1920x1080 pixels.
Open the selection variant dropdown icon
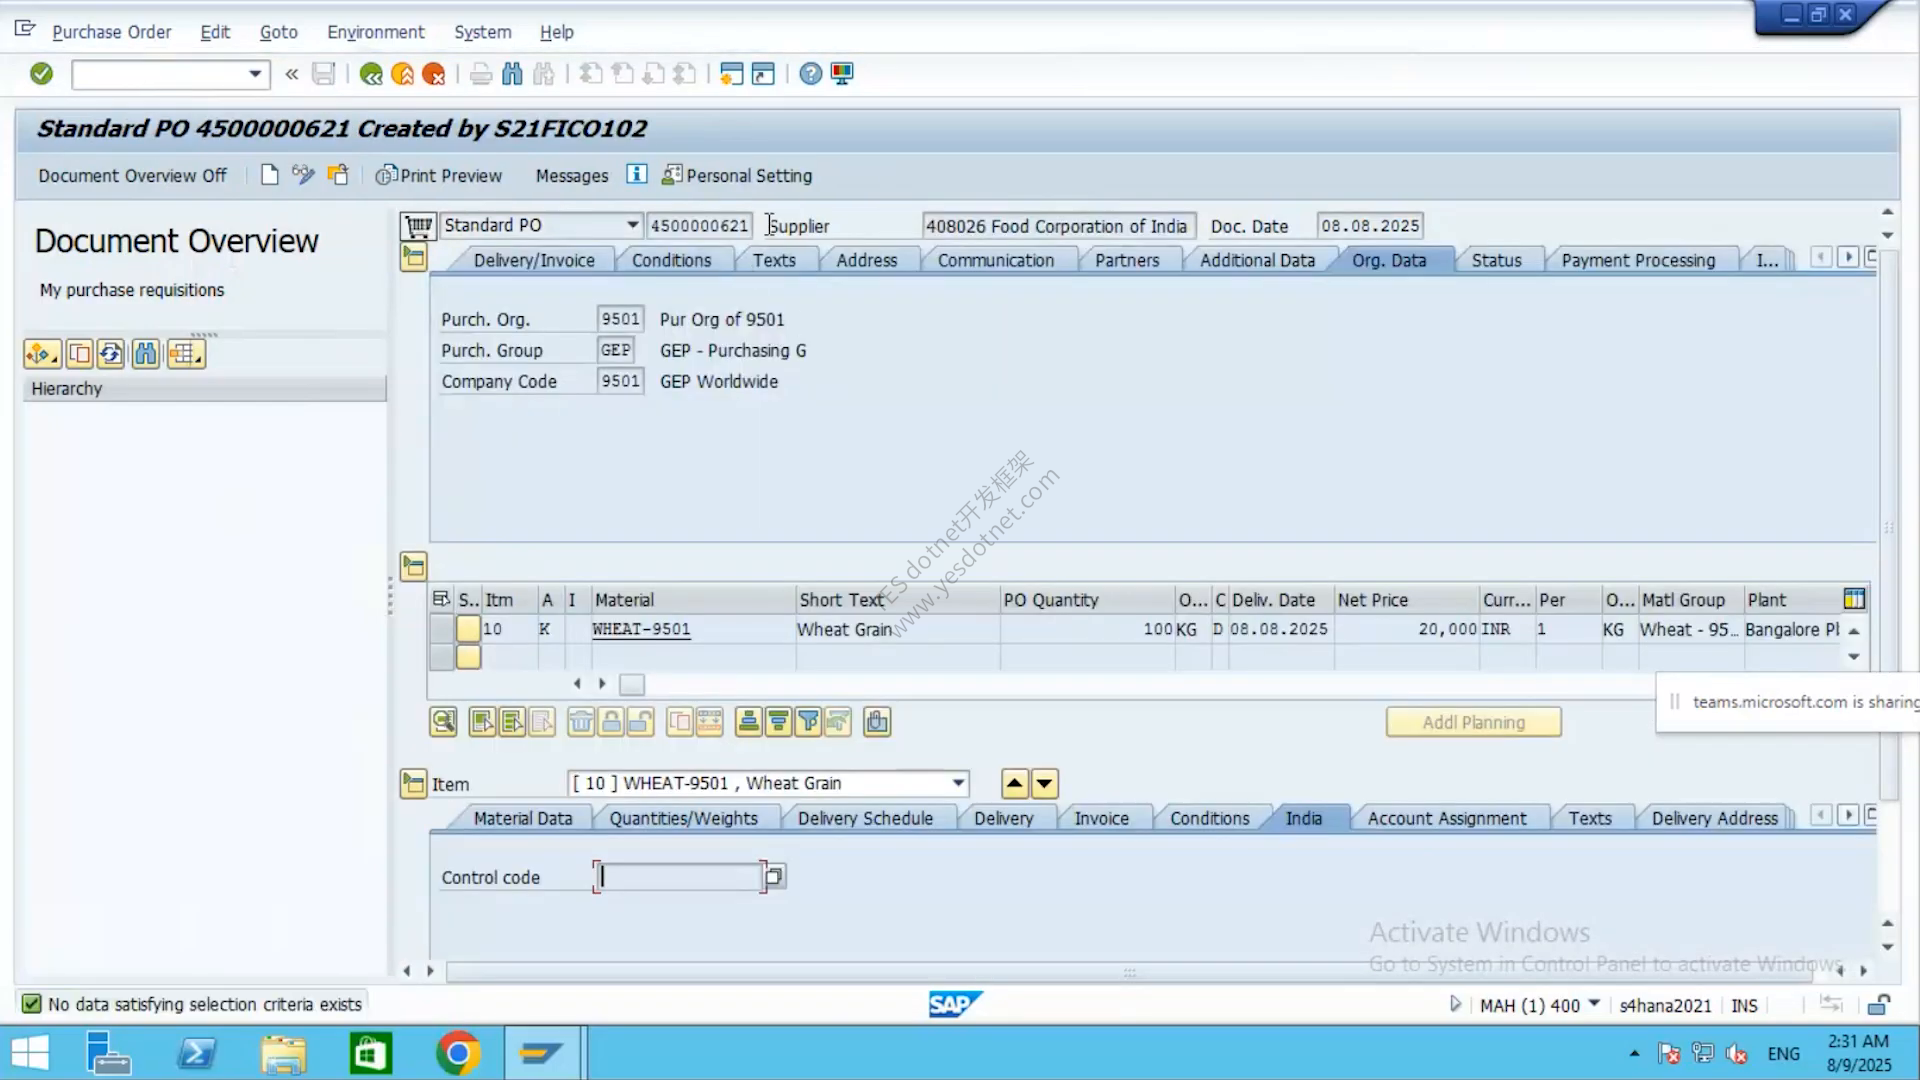(42, 354)
